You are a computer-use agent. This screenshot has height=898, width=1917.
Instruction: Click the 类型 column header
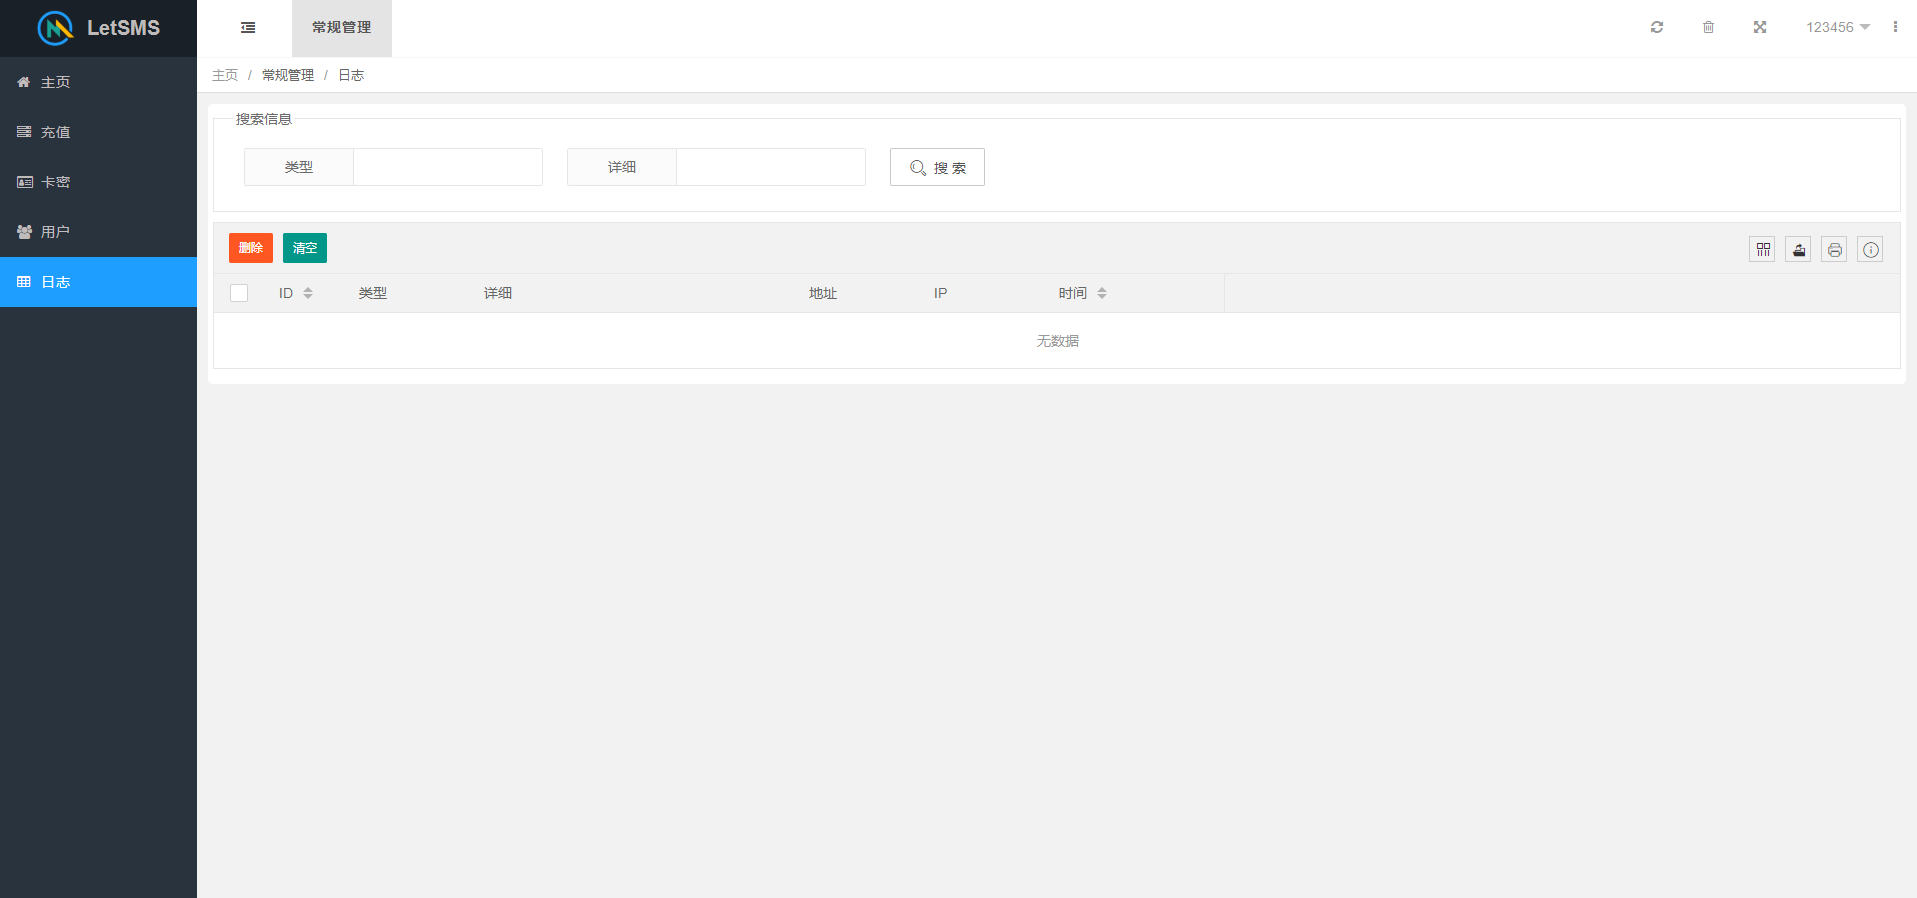pos(373,293)
